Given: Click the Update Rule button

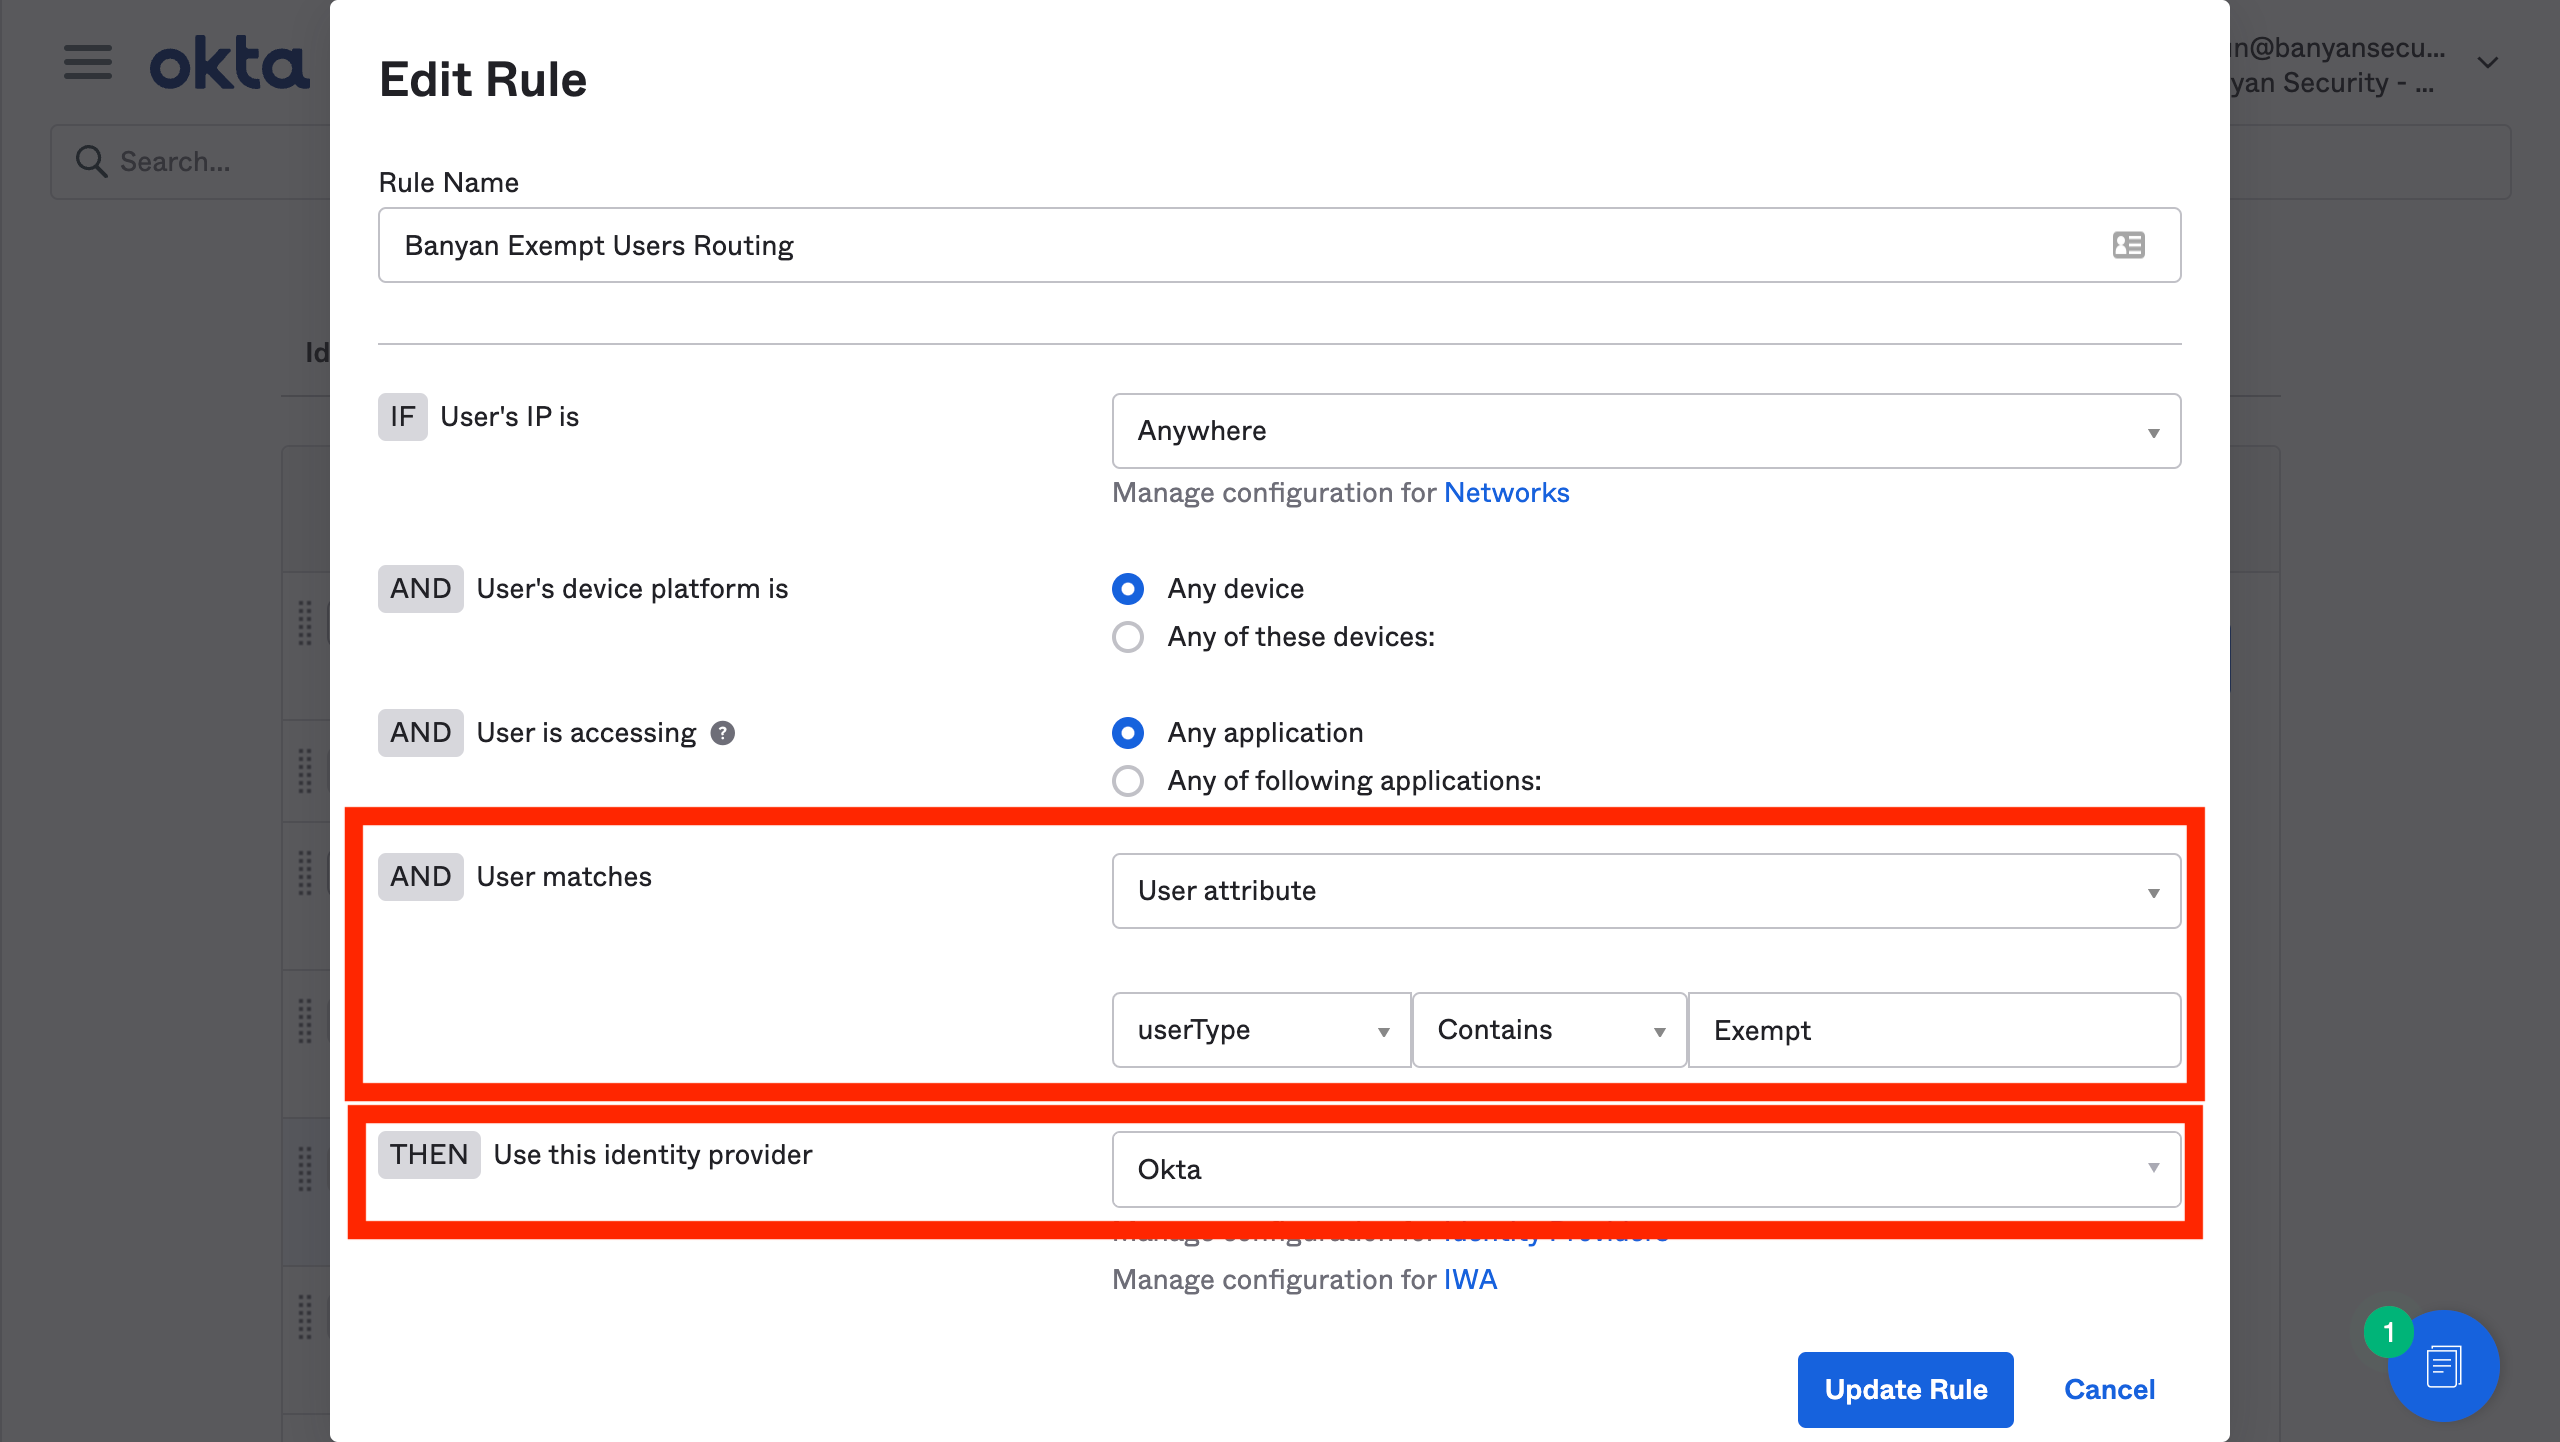Looking at the screenshot, I should (1905, 1389).
